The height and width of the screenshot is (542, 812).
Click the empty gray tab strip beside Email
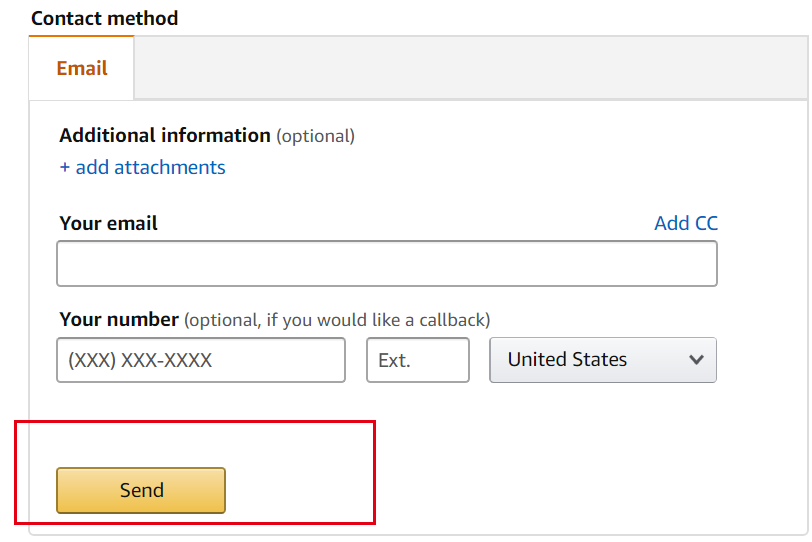pyautogui.click(x=470, y=68)
